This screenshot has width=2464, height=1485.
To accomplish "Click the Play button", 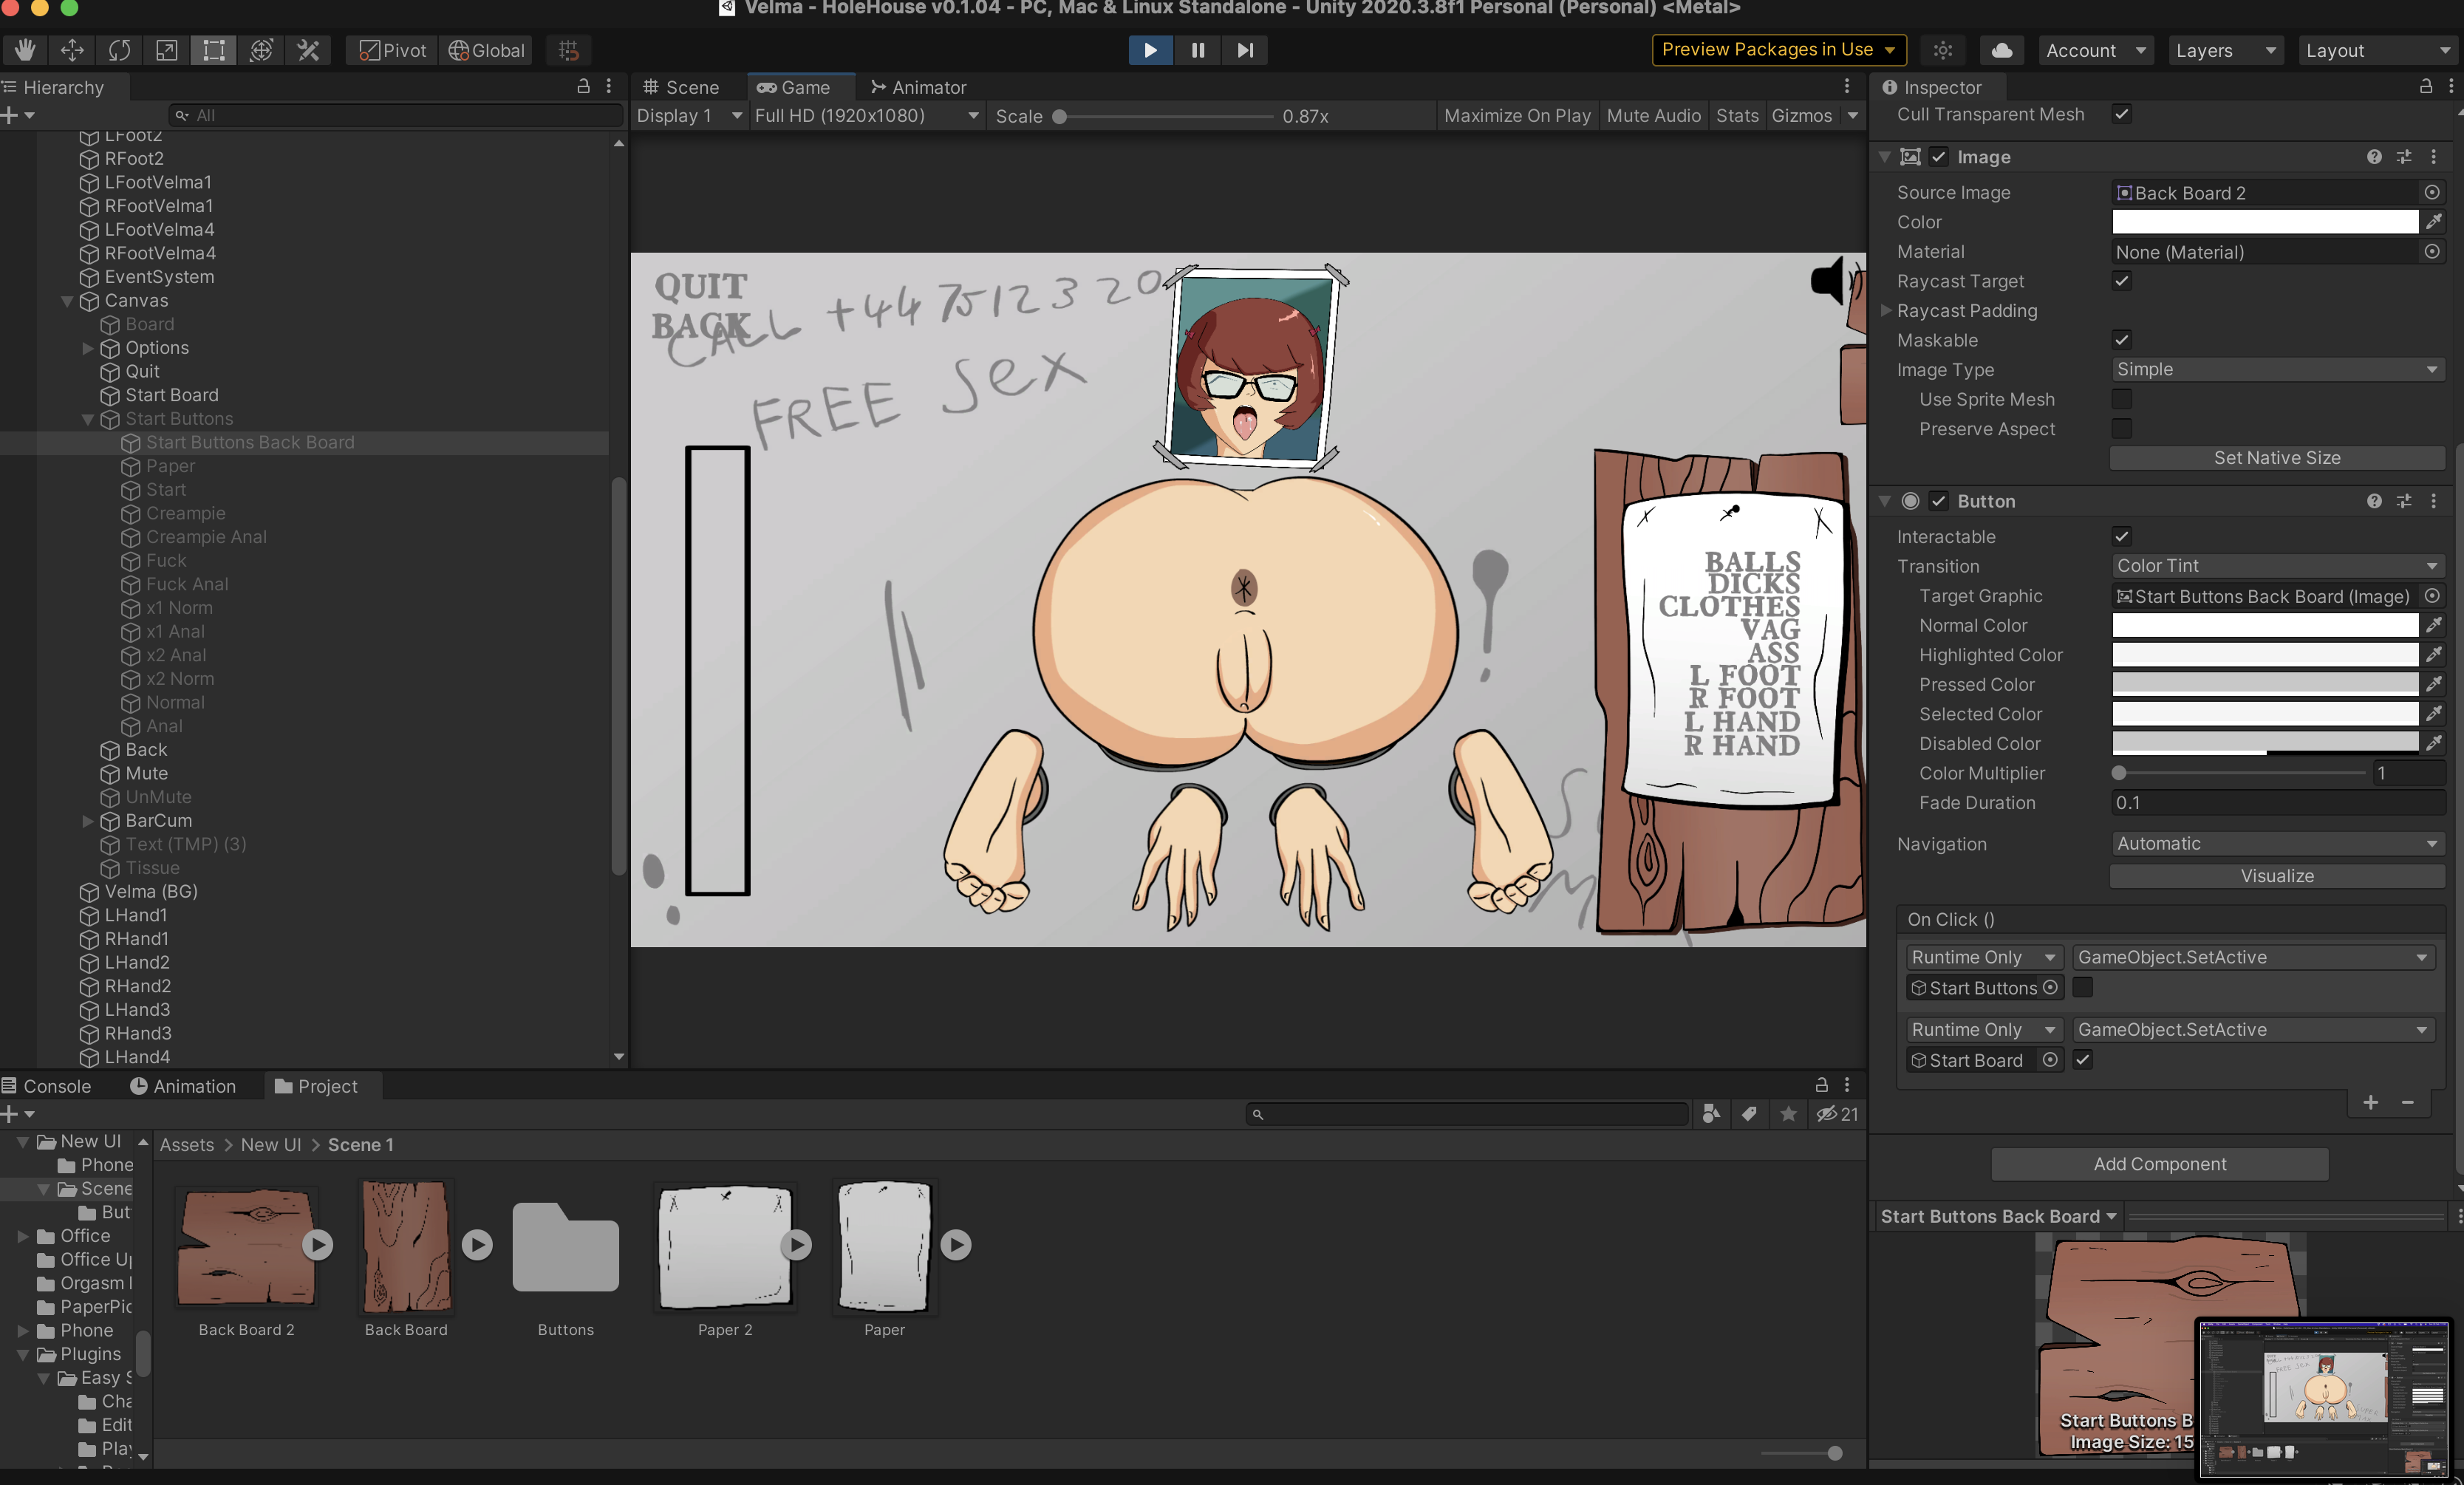I will 1150,50.
